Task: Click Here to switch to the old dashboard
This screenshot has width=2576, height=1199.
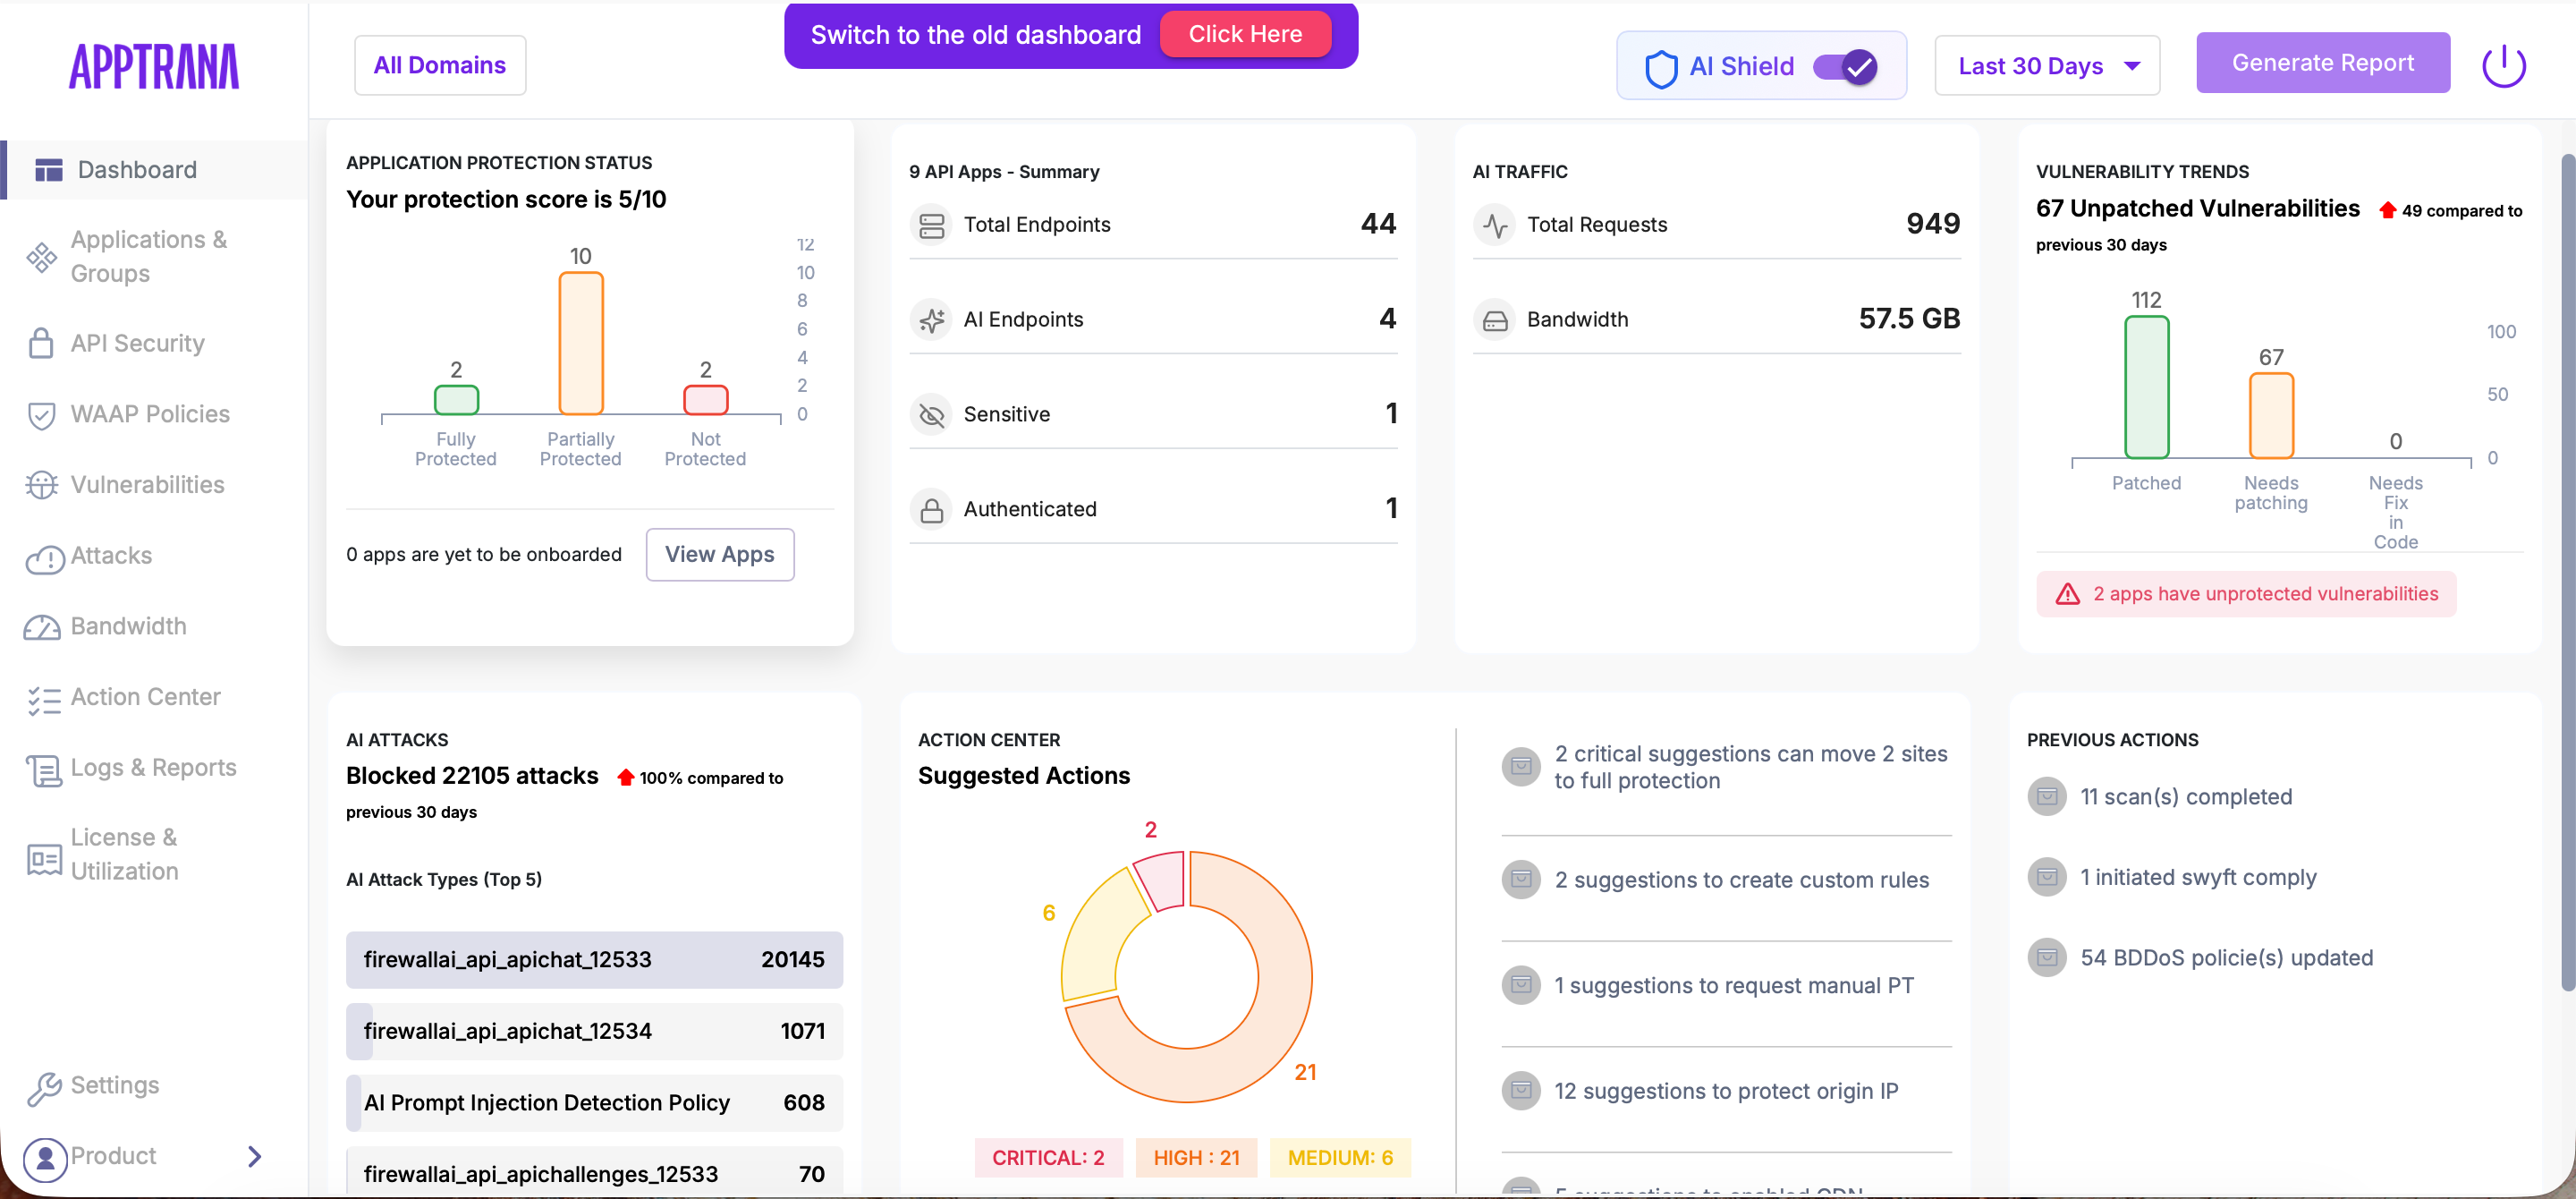Action: pyautogui.click(x=1244, y=34)
